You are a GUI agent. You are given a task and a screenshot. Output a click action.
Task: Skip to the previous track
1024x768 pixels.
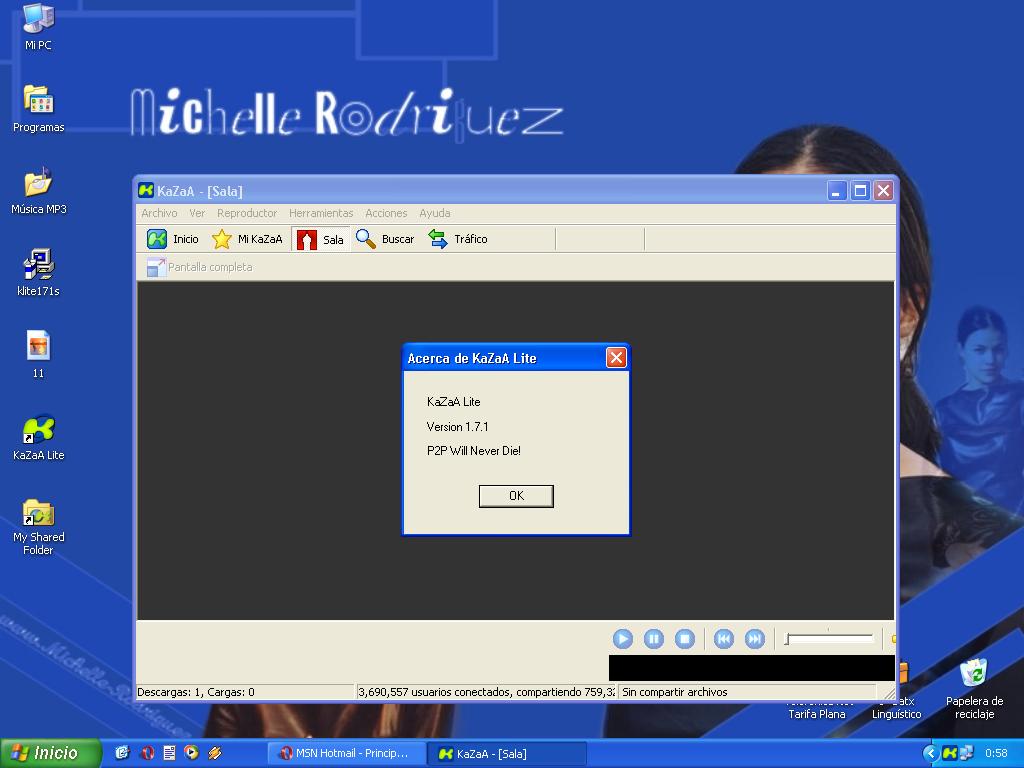point(724,639)
